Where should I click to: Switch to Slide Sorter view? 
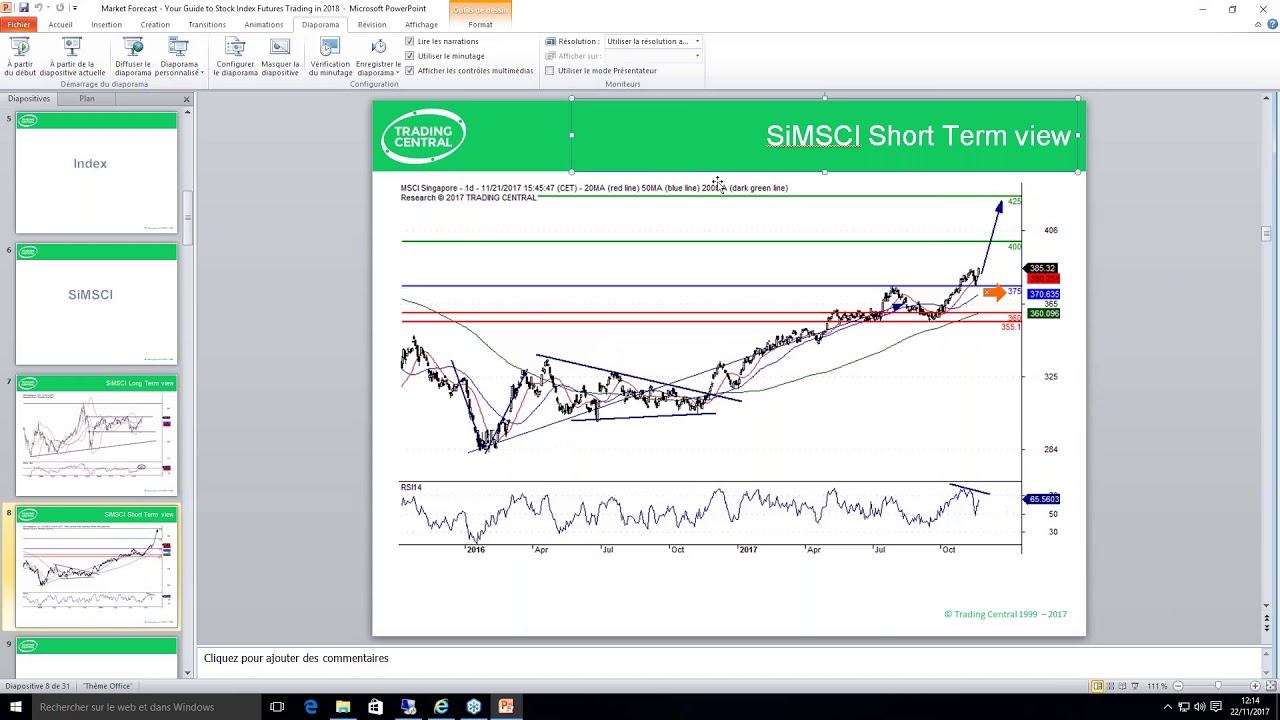click(1110, 686)
